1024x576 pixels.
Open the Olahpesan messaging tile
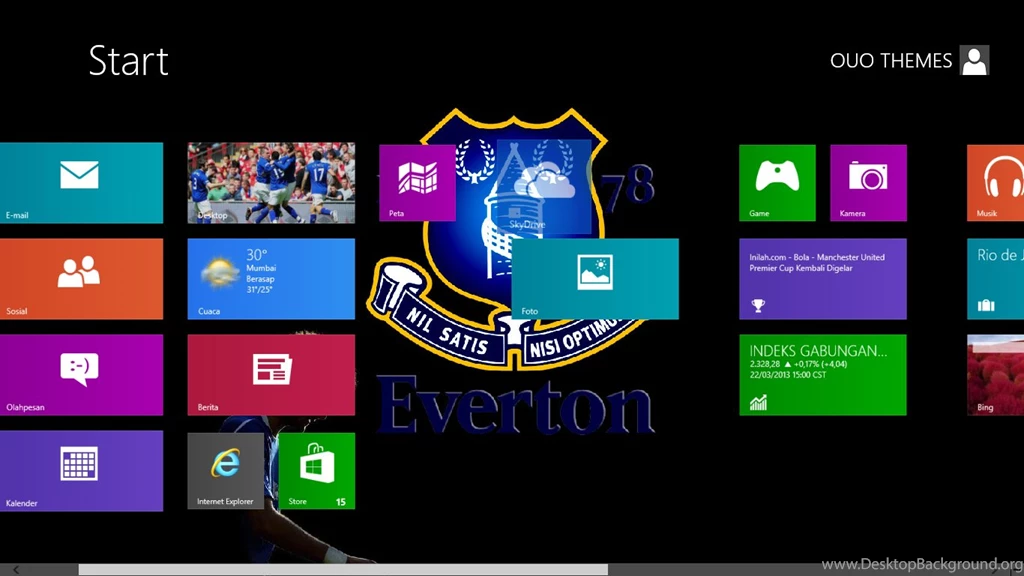80,375
